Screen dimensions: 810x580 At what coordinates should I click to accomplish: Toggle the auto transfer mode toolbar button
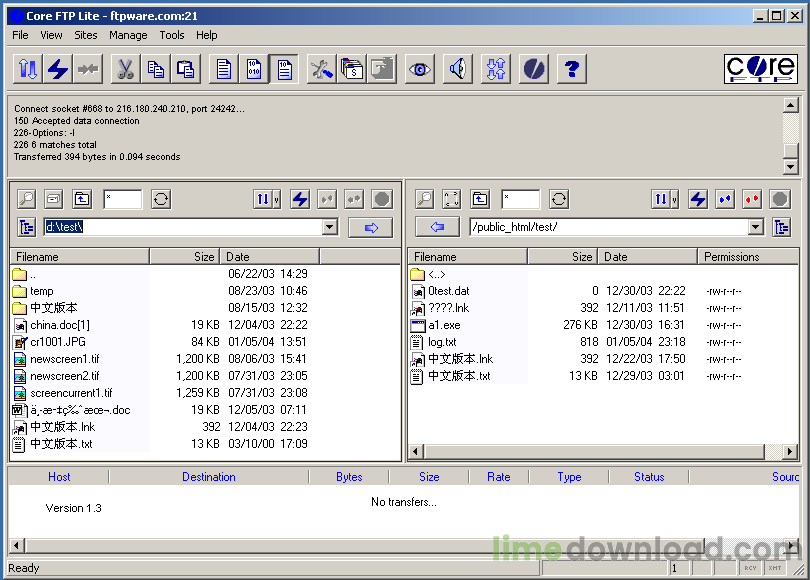(x=284, y=69)
